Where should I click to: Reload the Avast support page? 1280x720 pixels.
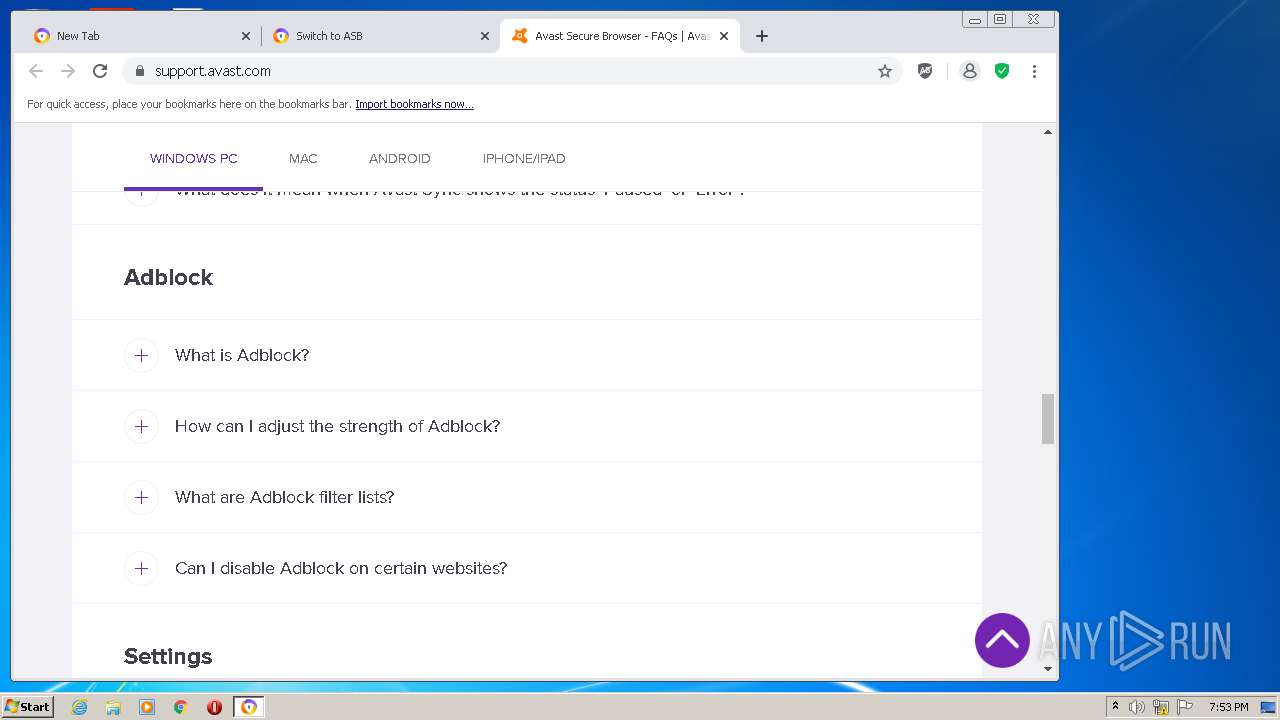click(x=100, y=71)
